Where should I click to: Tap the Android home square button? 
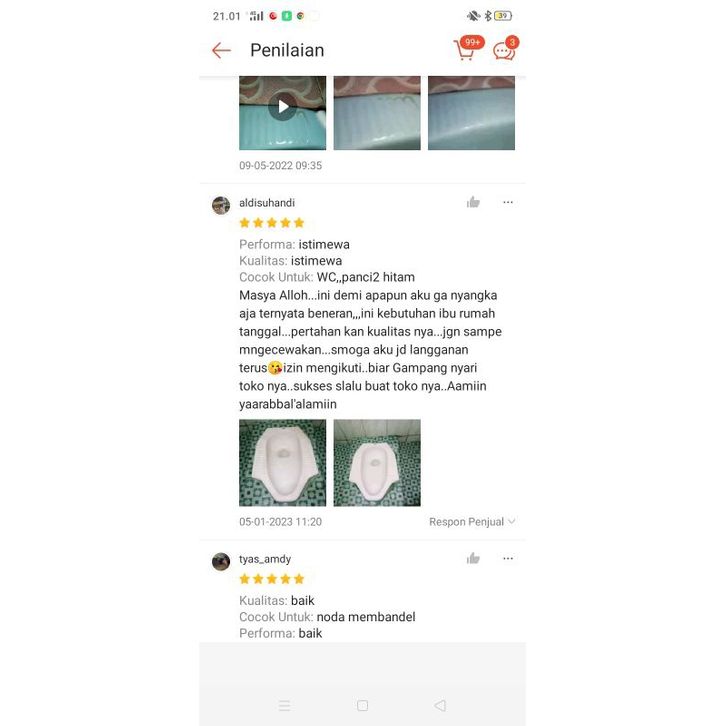(363, 705)
